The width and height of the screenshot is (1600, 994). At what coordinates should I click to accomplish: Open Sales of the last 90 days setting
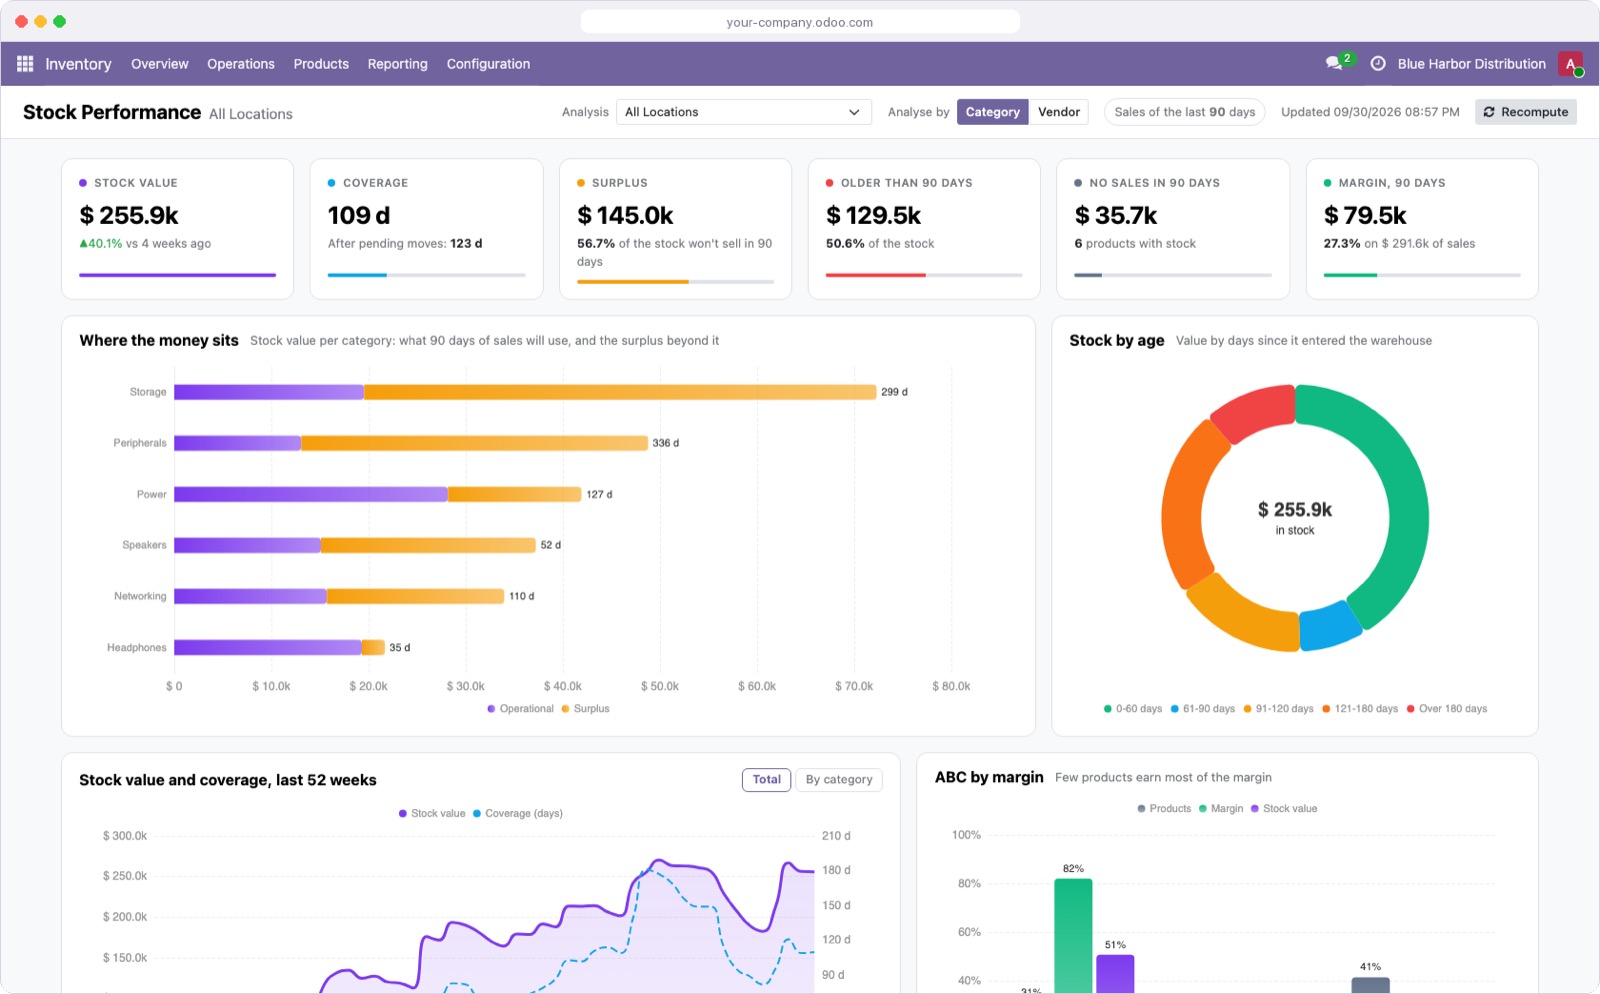point(1185,112)
